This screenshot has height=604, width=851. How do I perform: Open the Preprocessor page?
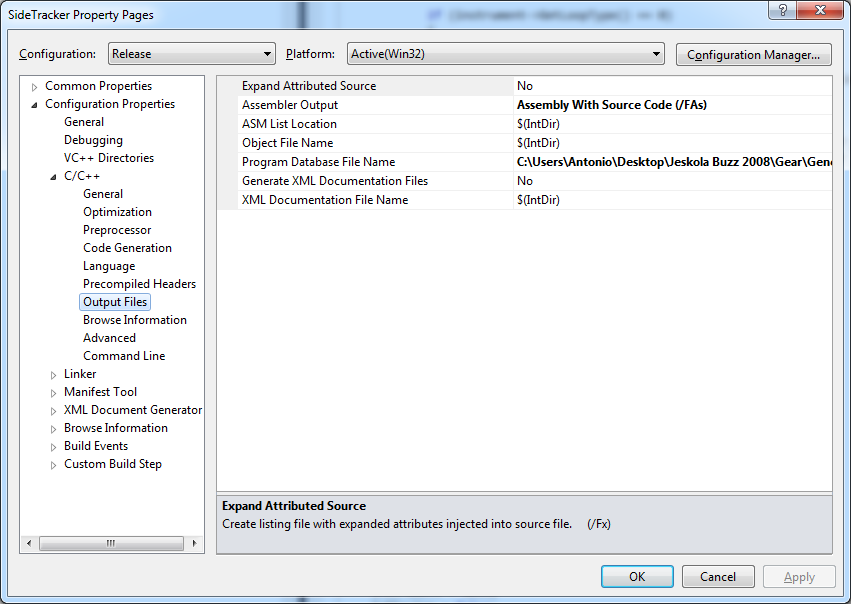(117, 230)
